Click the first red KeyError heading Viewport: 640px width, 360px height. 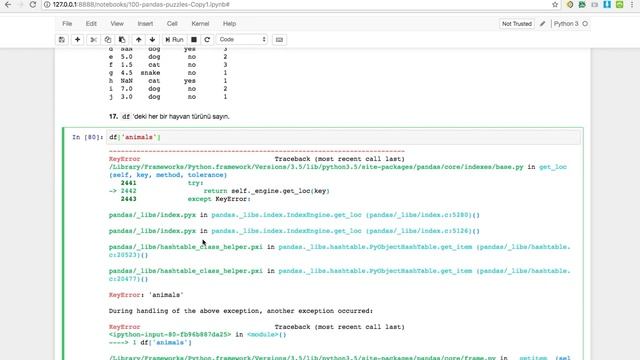point(124,159)
